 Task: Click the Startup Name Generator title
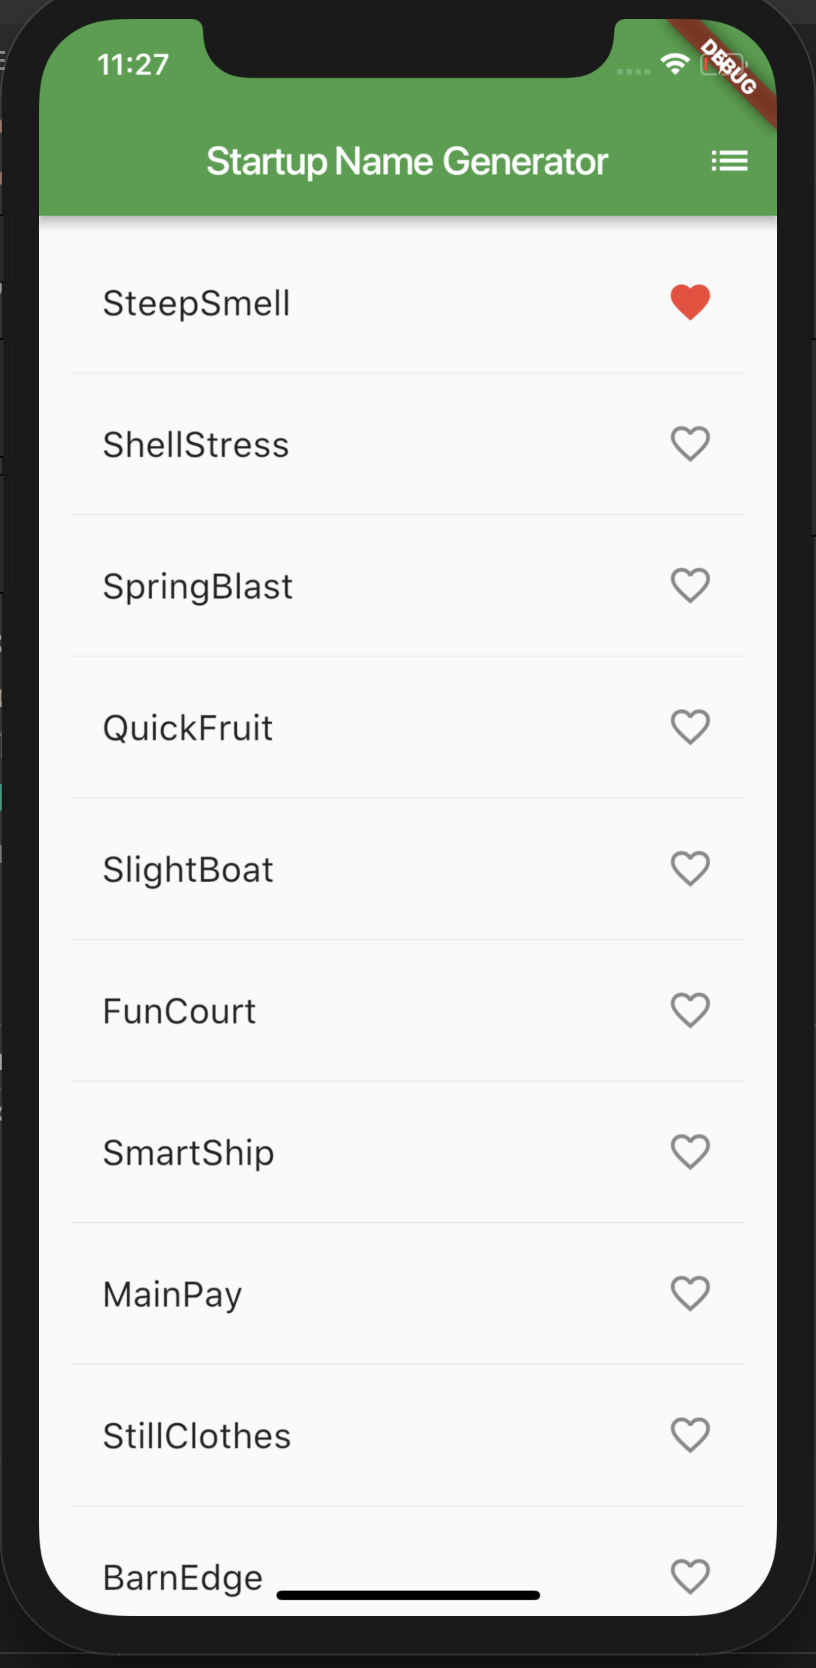point(407,161)
